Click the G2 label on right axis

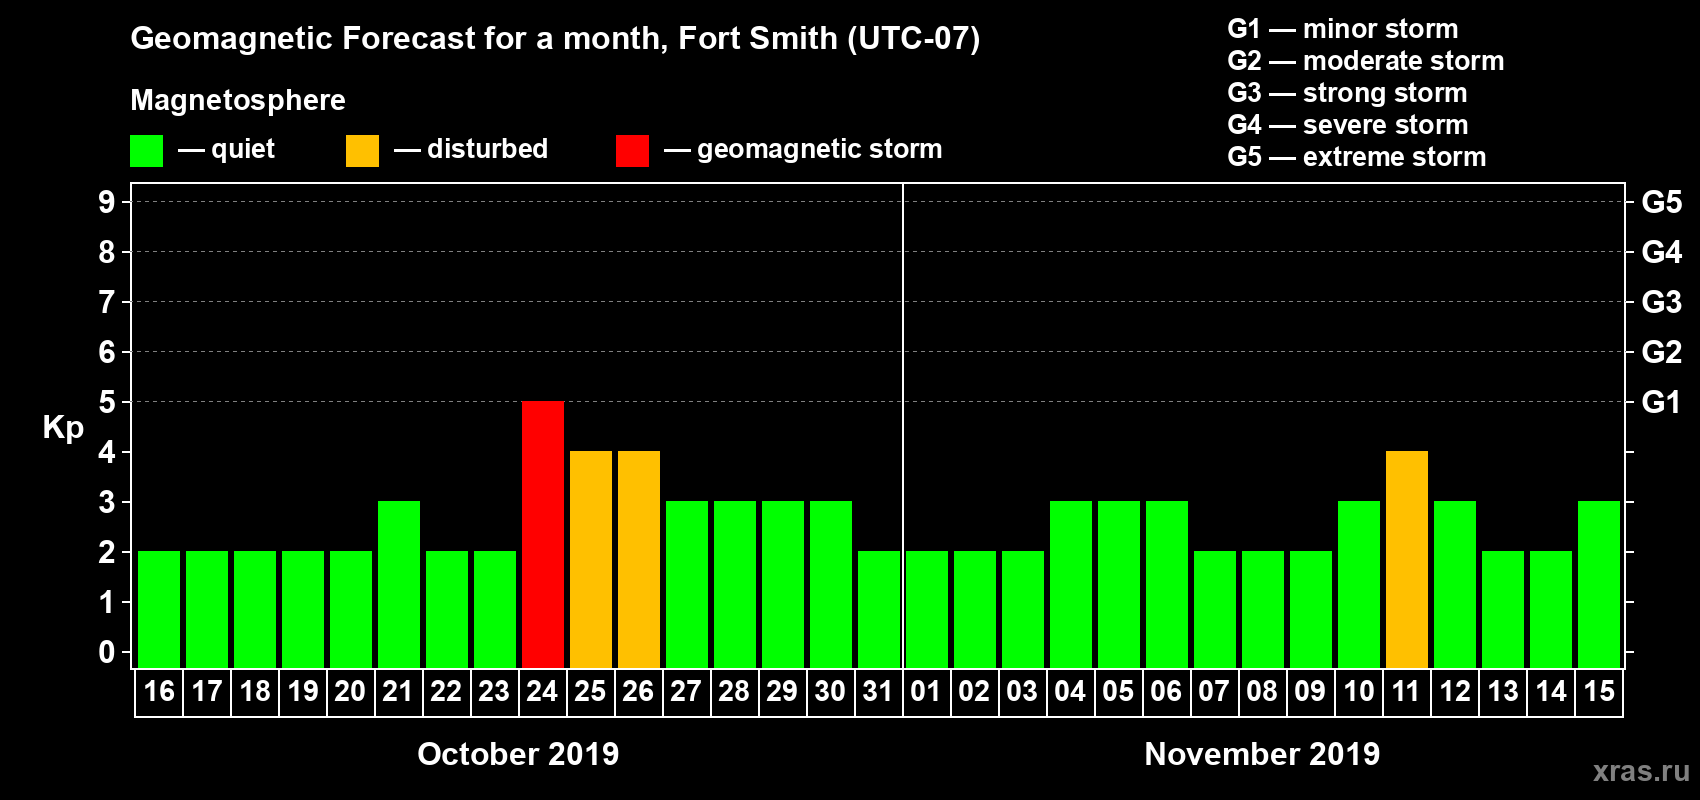coord(1661,352)
